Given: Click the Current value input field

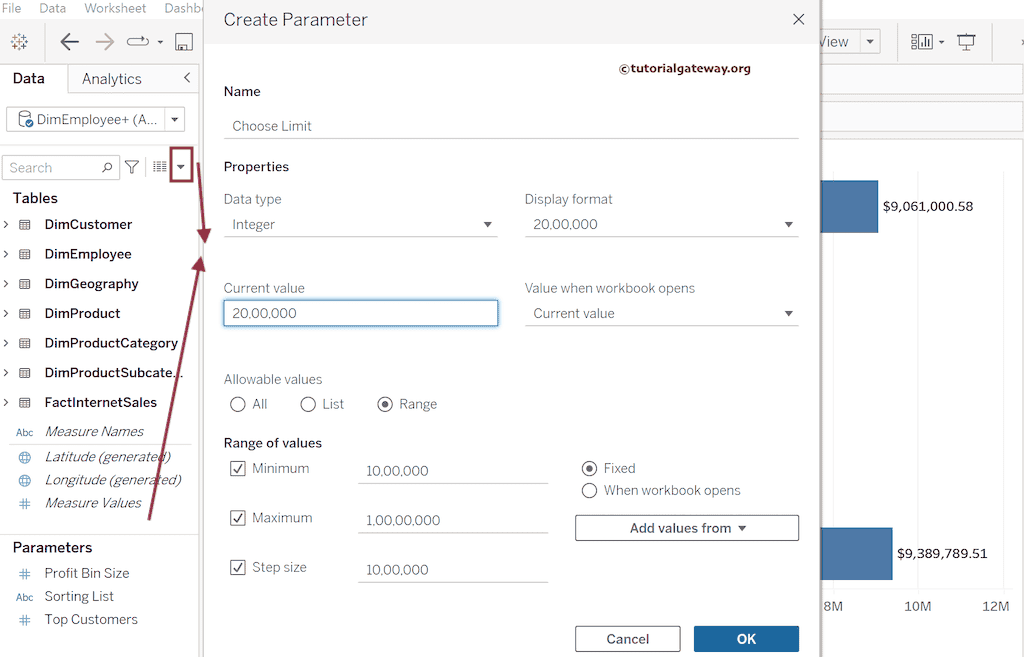Looking at the screenshot, I should tap(360, 312).
